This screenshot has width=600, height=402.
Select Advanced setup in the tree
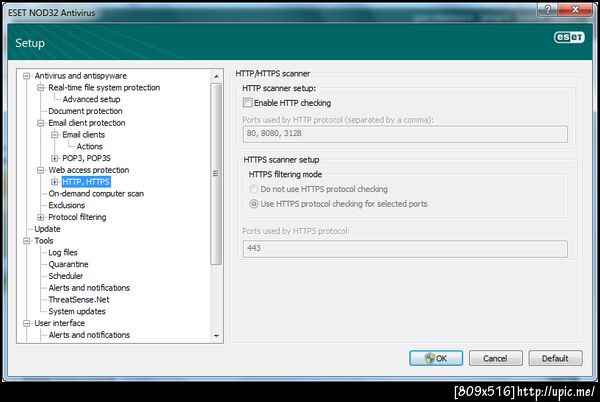[91, 99]
